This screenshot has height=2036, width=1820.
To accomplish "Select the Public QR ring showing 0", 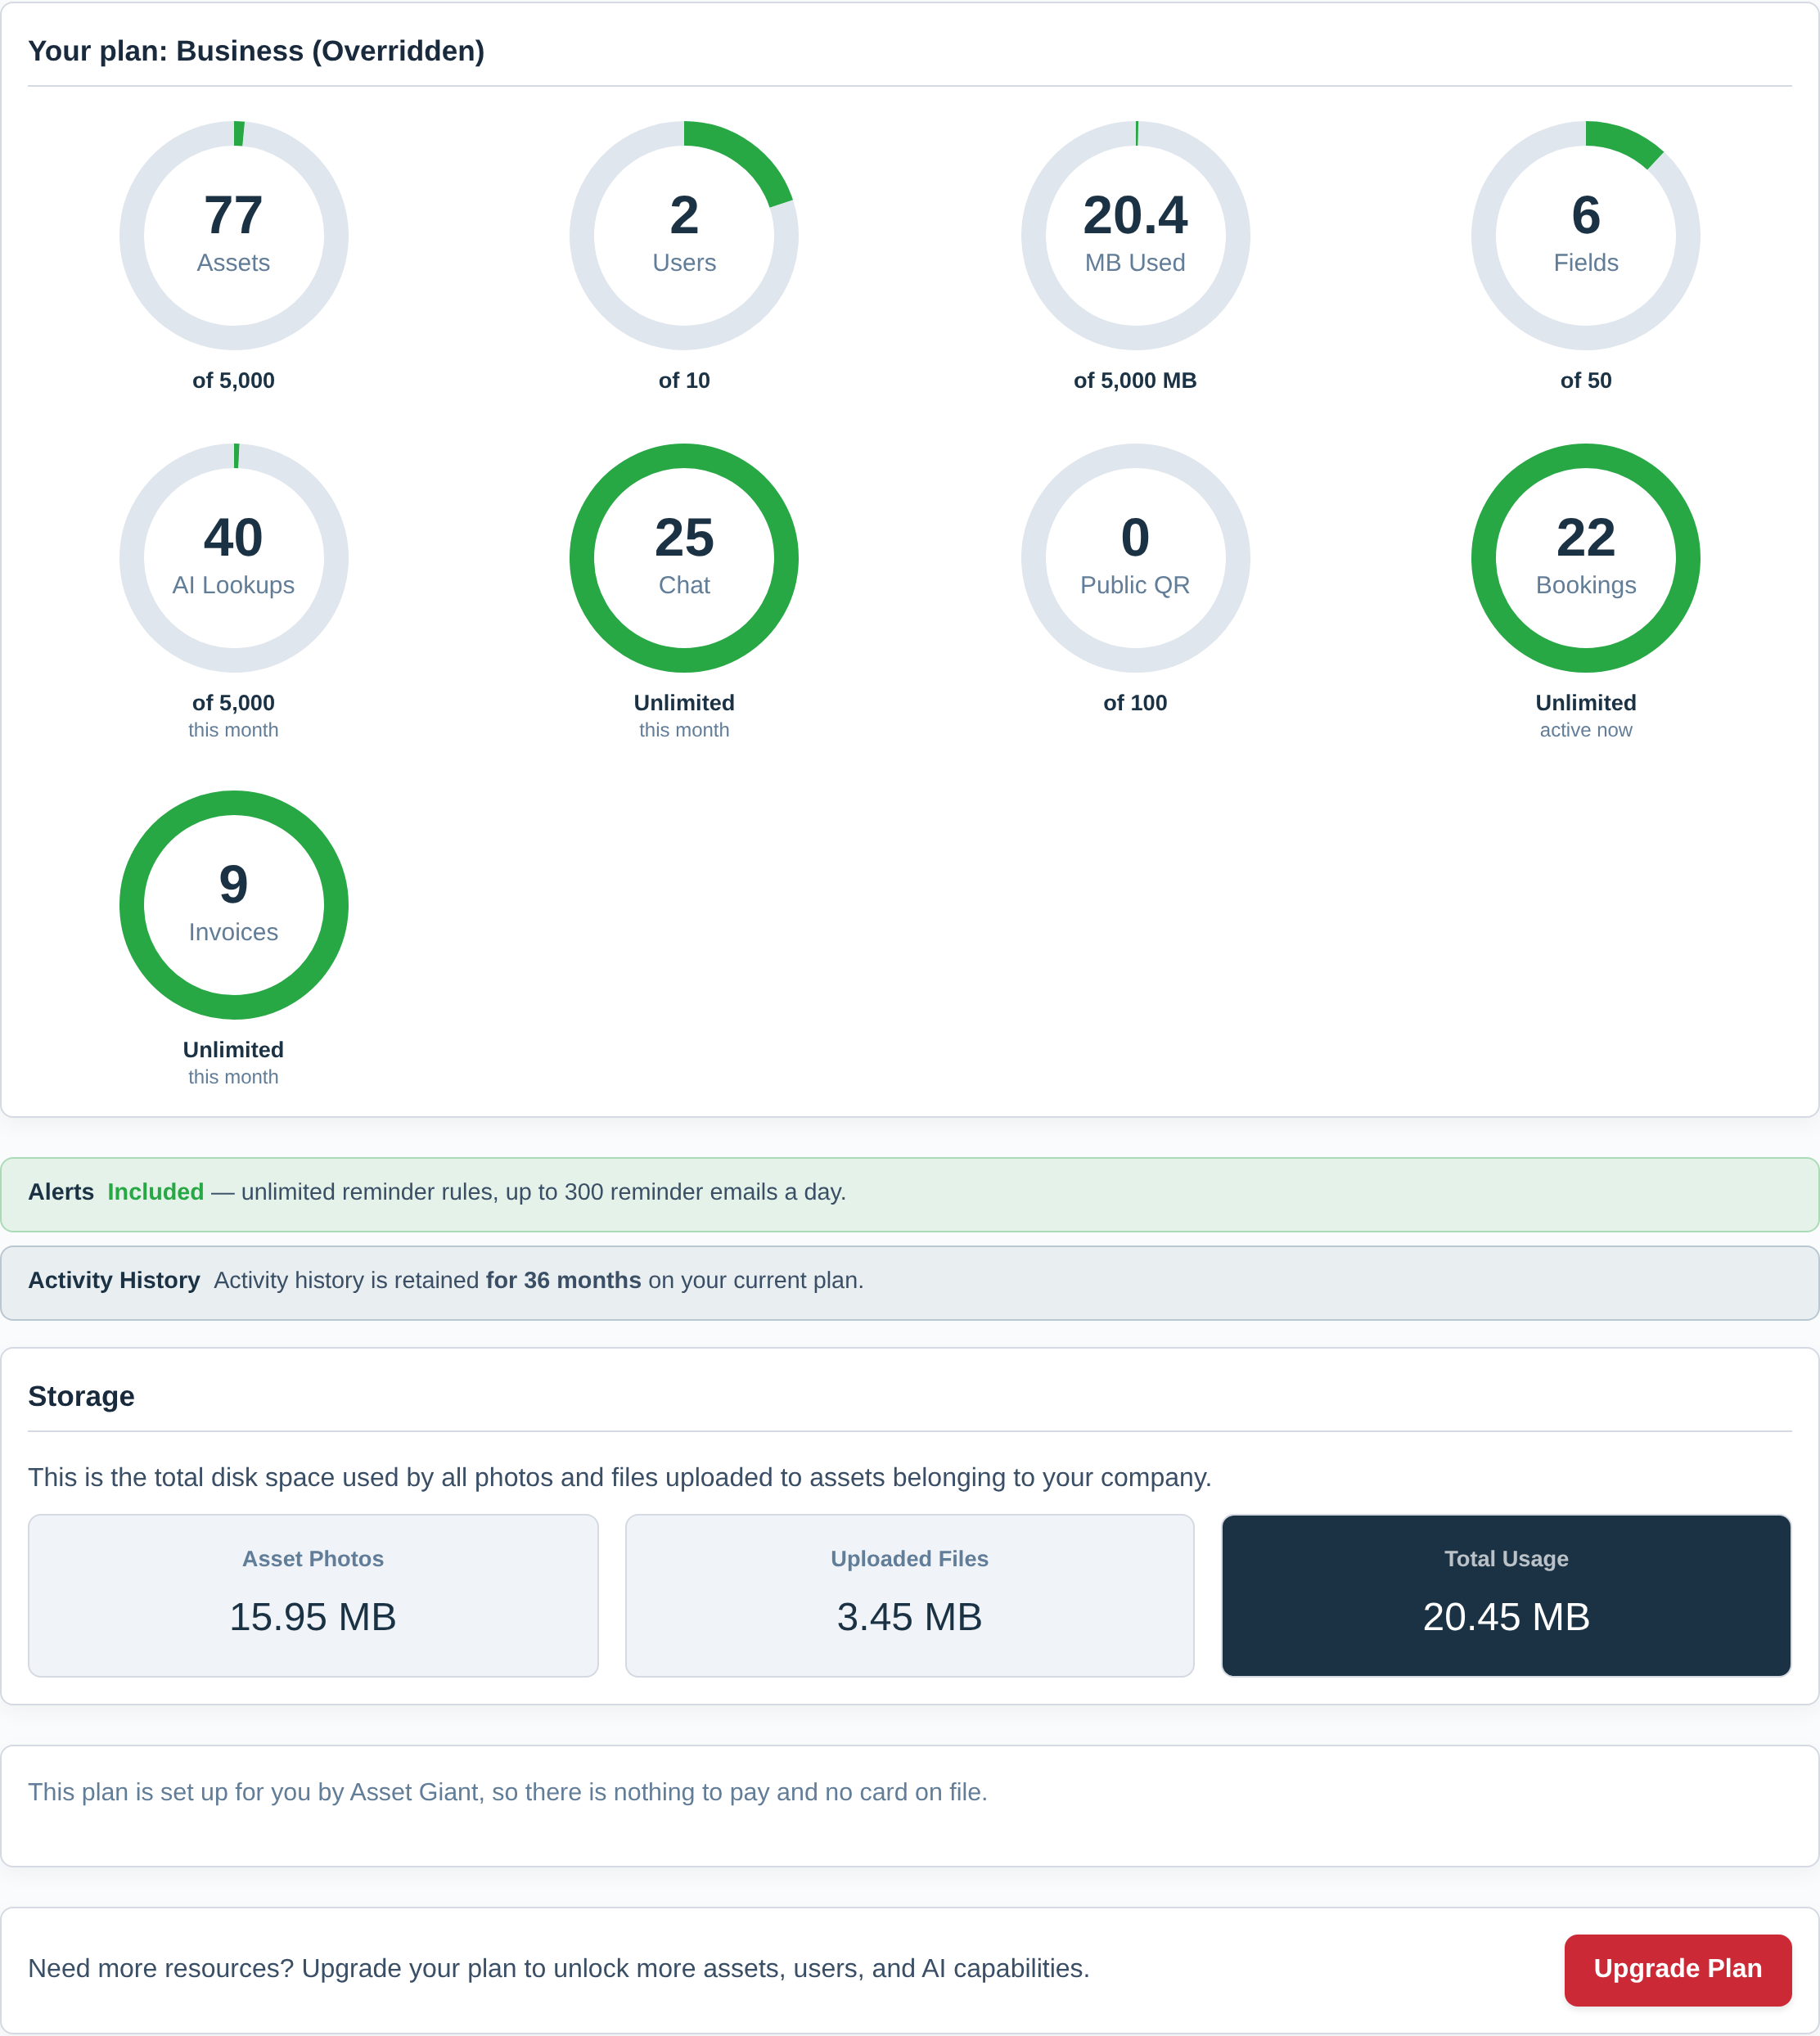I will click(x=1135, y=558).
